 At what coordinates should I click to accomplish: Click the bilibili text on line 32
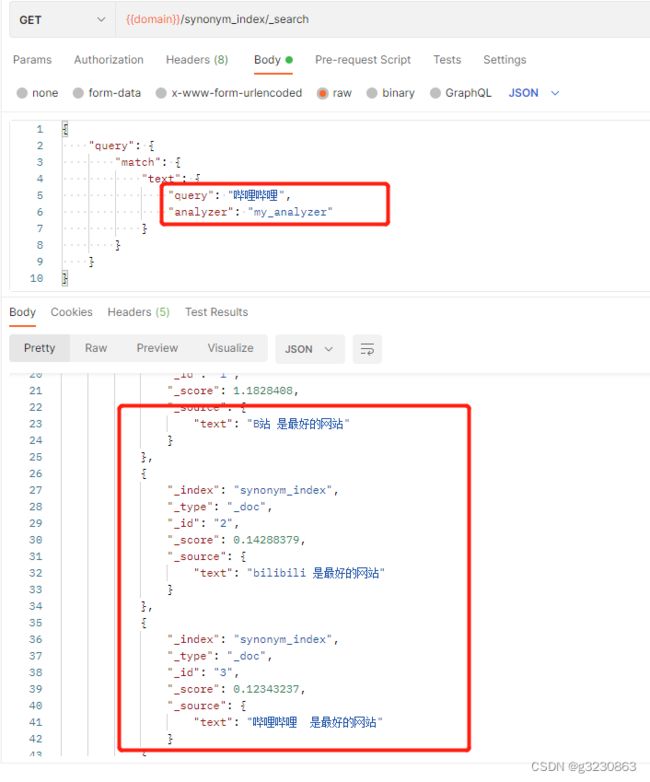tap(316, 573)
